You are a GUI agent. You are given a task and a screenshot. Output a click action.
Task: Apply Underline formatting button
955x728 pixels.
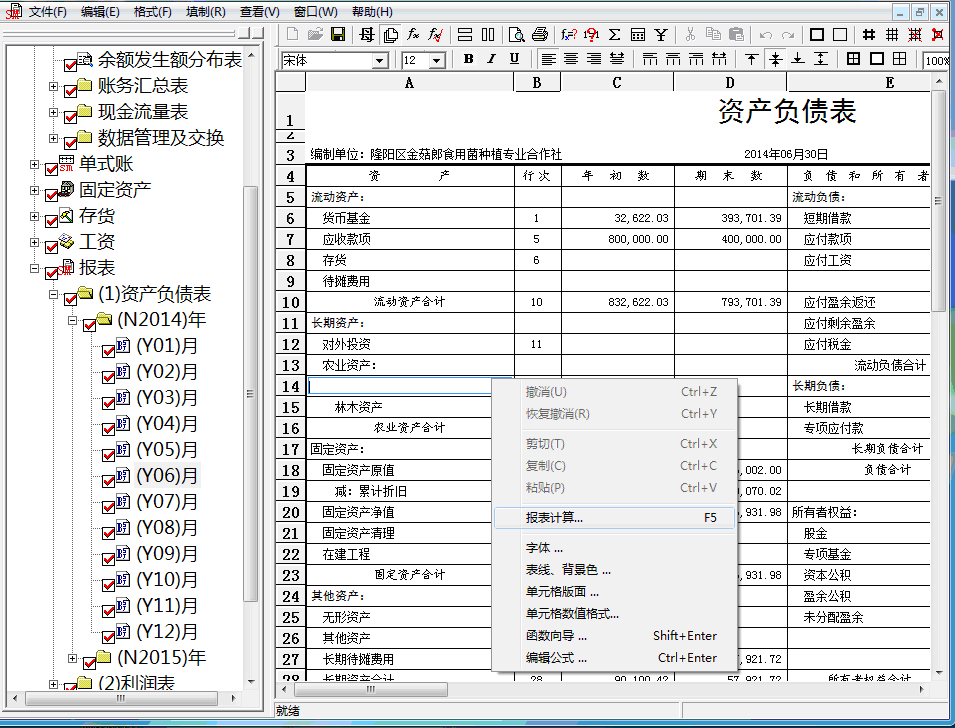(514, 60)
